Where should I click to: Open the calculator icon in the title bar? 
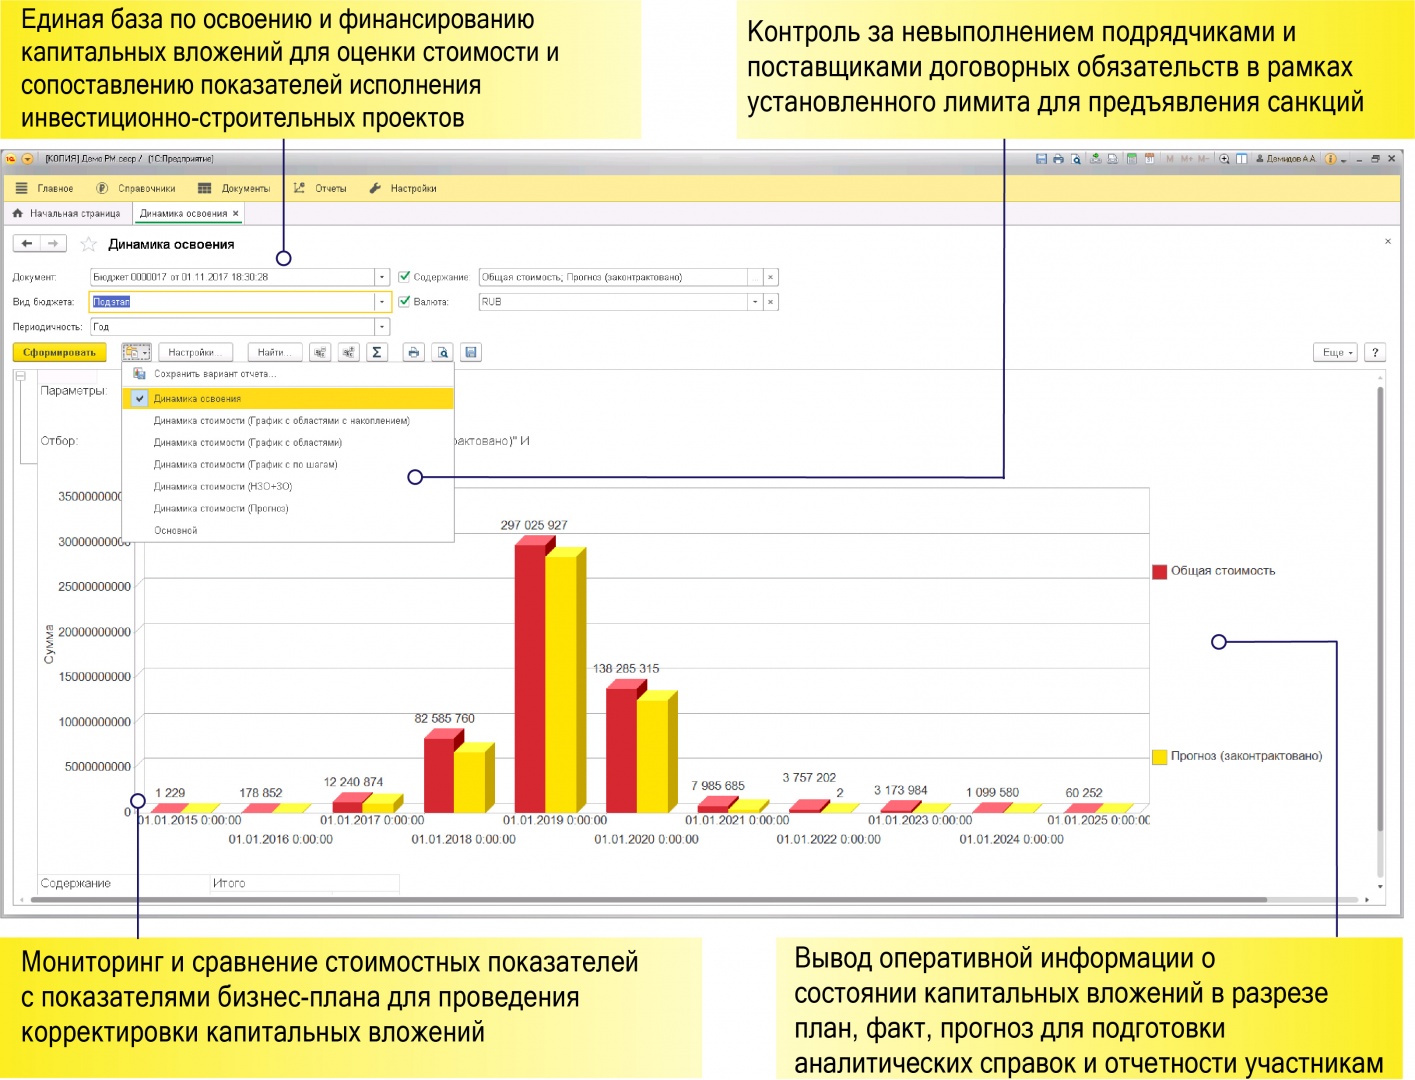[1132, 159]
